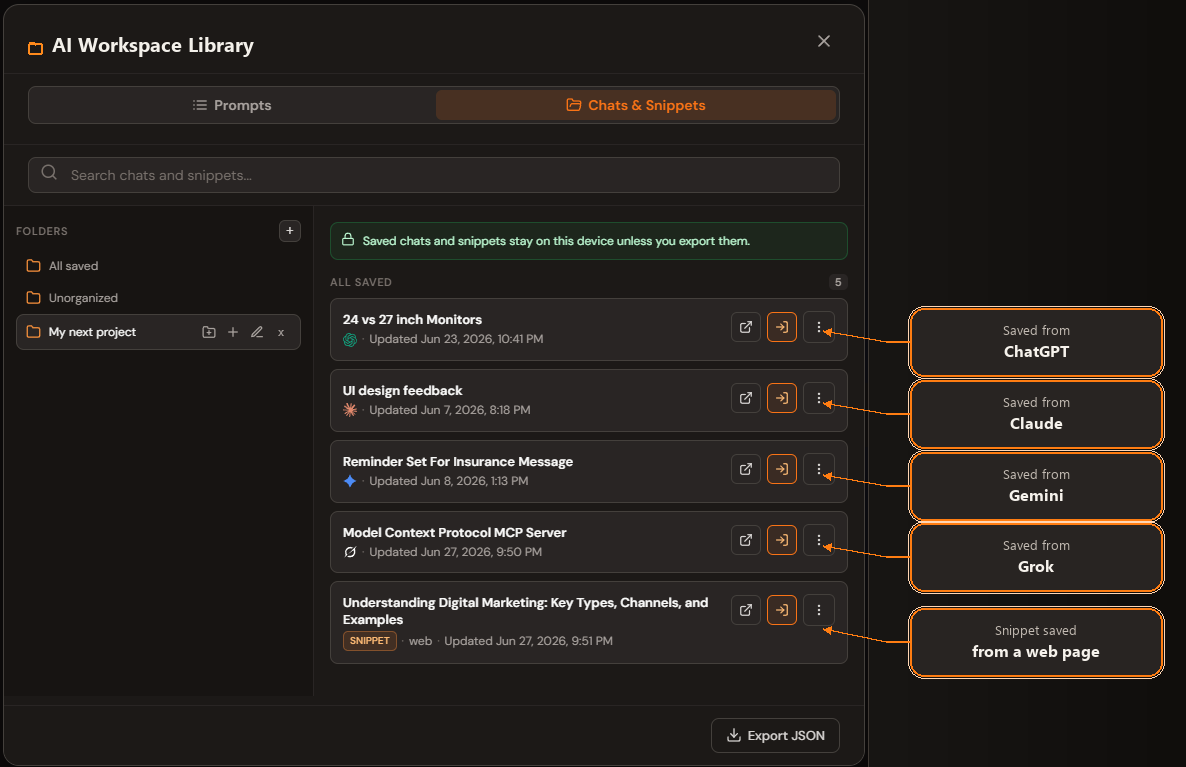The height and width of the screenshot is (767, 1186).
Task: Insert the "24 vs 27 inch Monitors" chat
Action: click(x=782, y=328)
